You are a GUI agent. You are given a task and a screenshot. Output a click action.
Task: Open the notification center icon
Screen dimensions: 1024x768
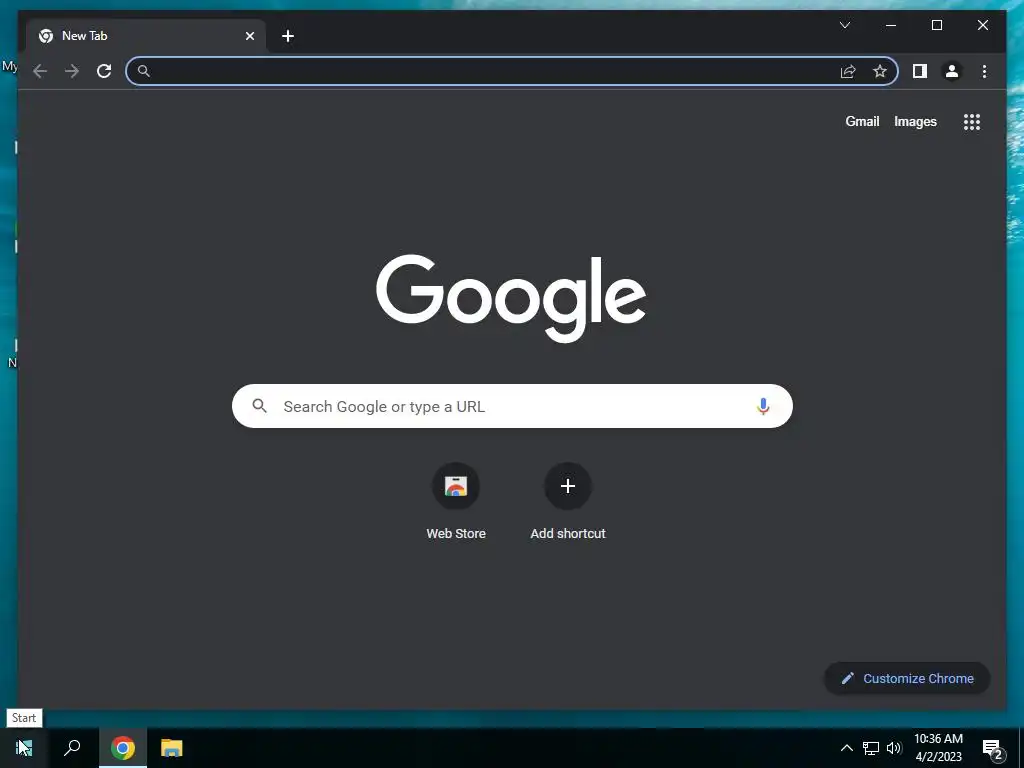[992, 749]
